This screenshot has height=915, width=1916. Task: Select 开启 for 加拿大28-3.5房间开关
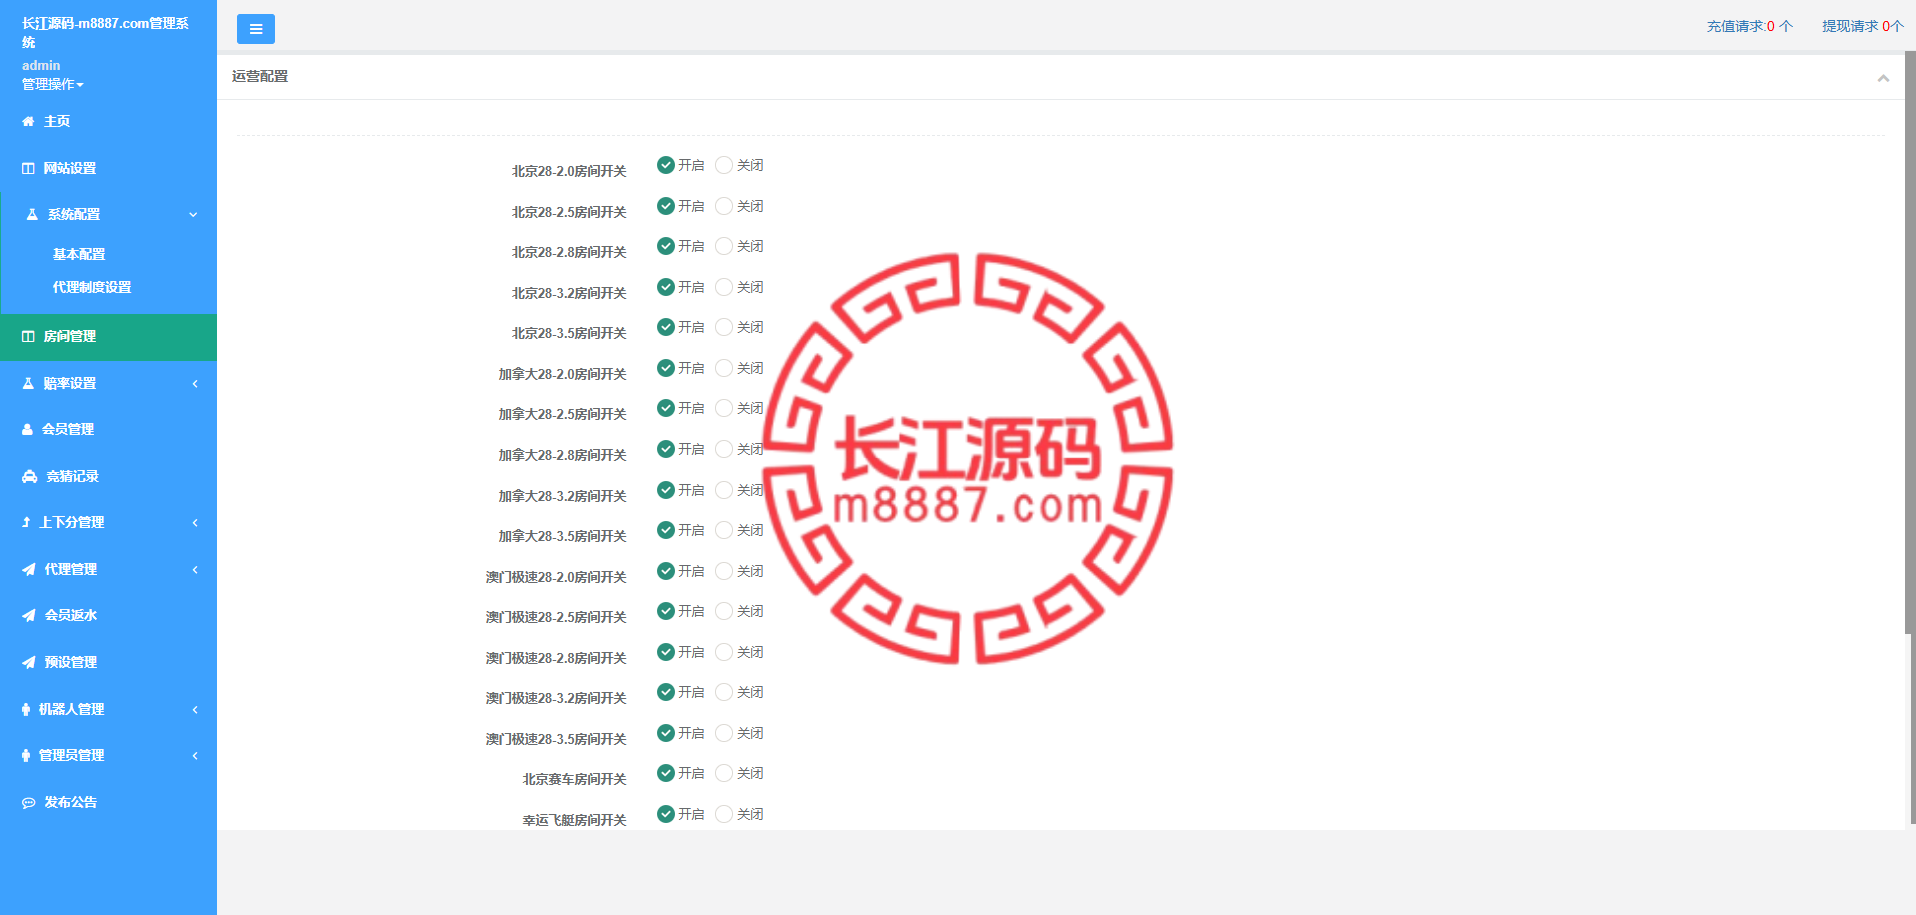[x=666, y=530]
